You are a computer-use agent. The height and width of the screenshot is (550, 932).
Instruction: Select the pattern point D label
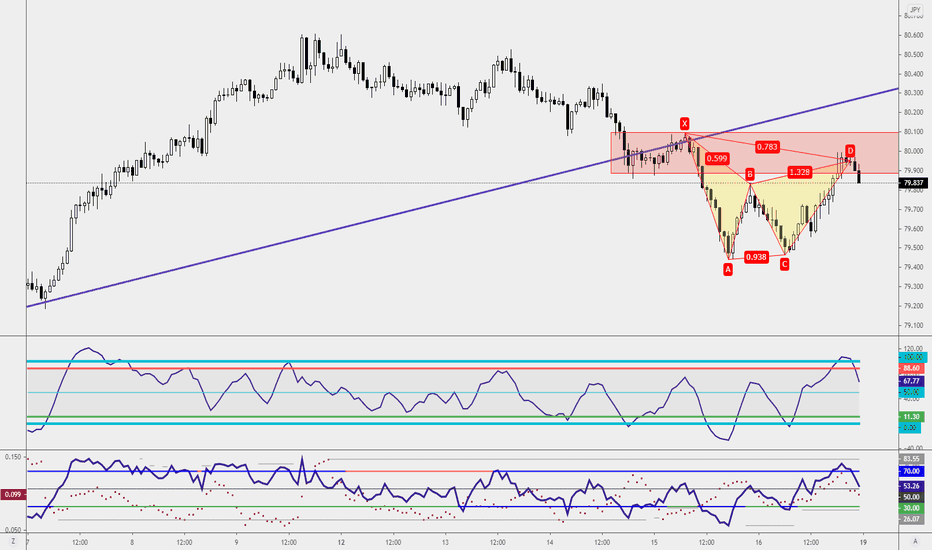(851, 151)
